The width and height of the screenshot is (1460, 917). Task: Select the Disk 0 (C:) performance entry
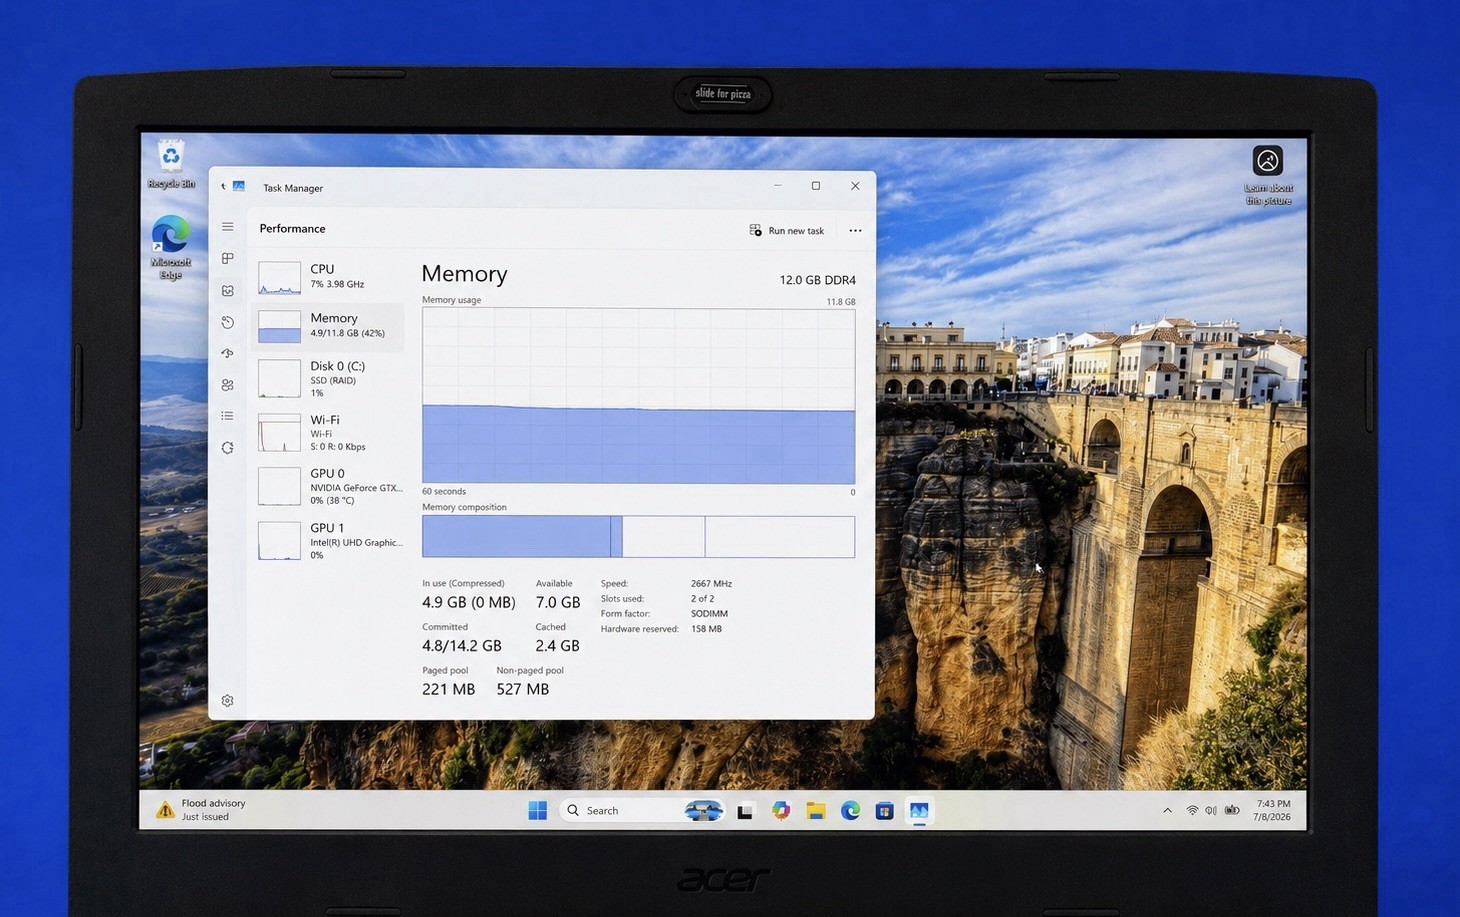click(x=330, y=379)
